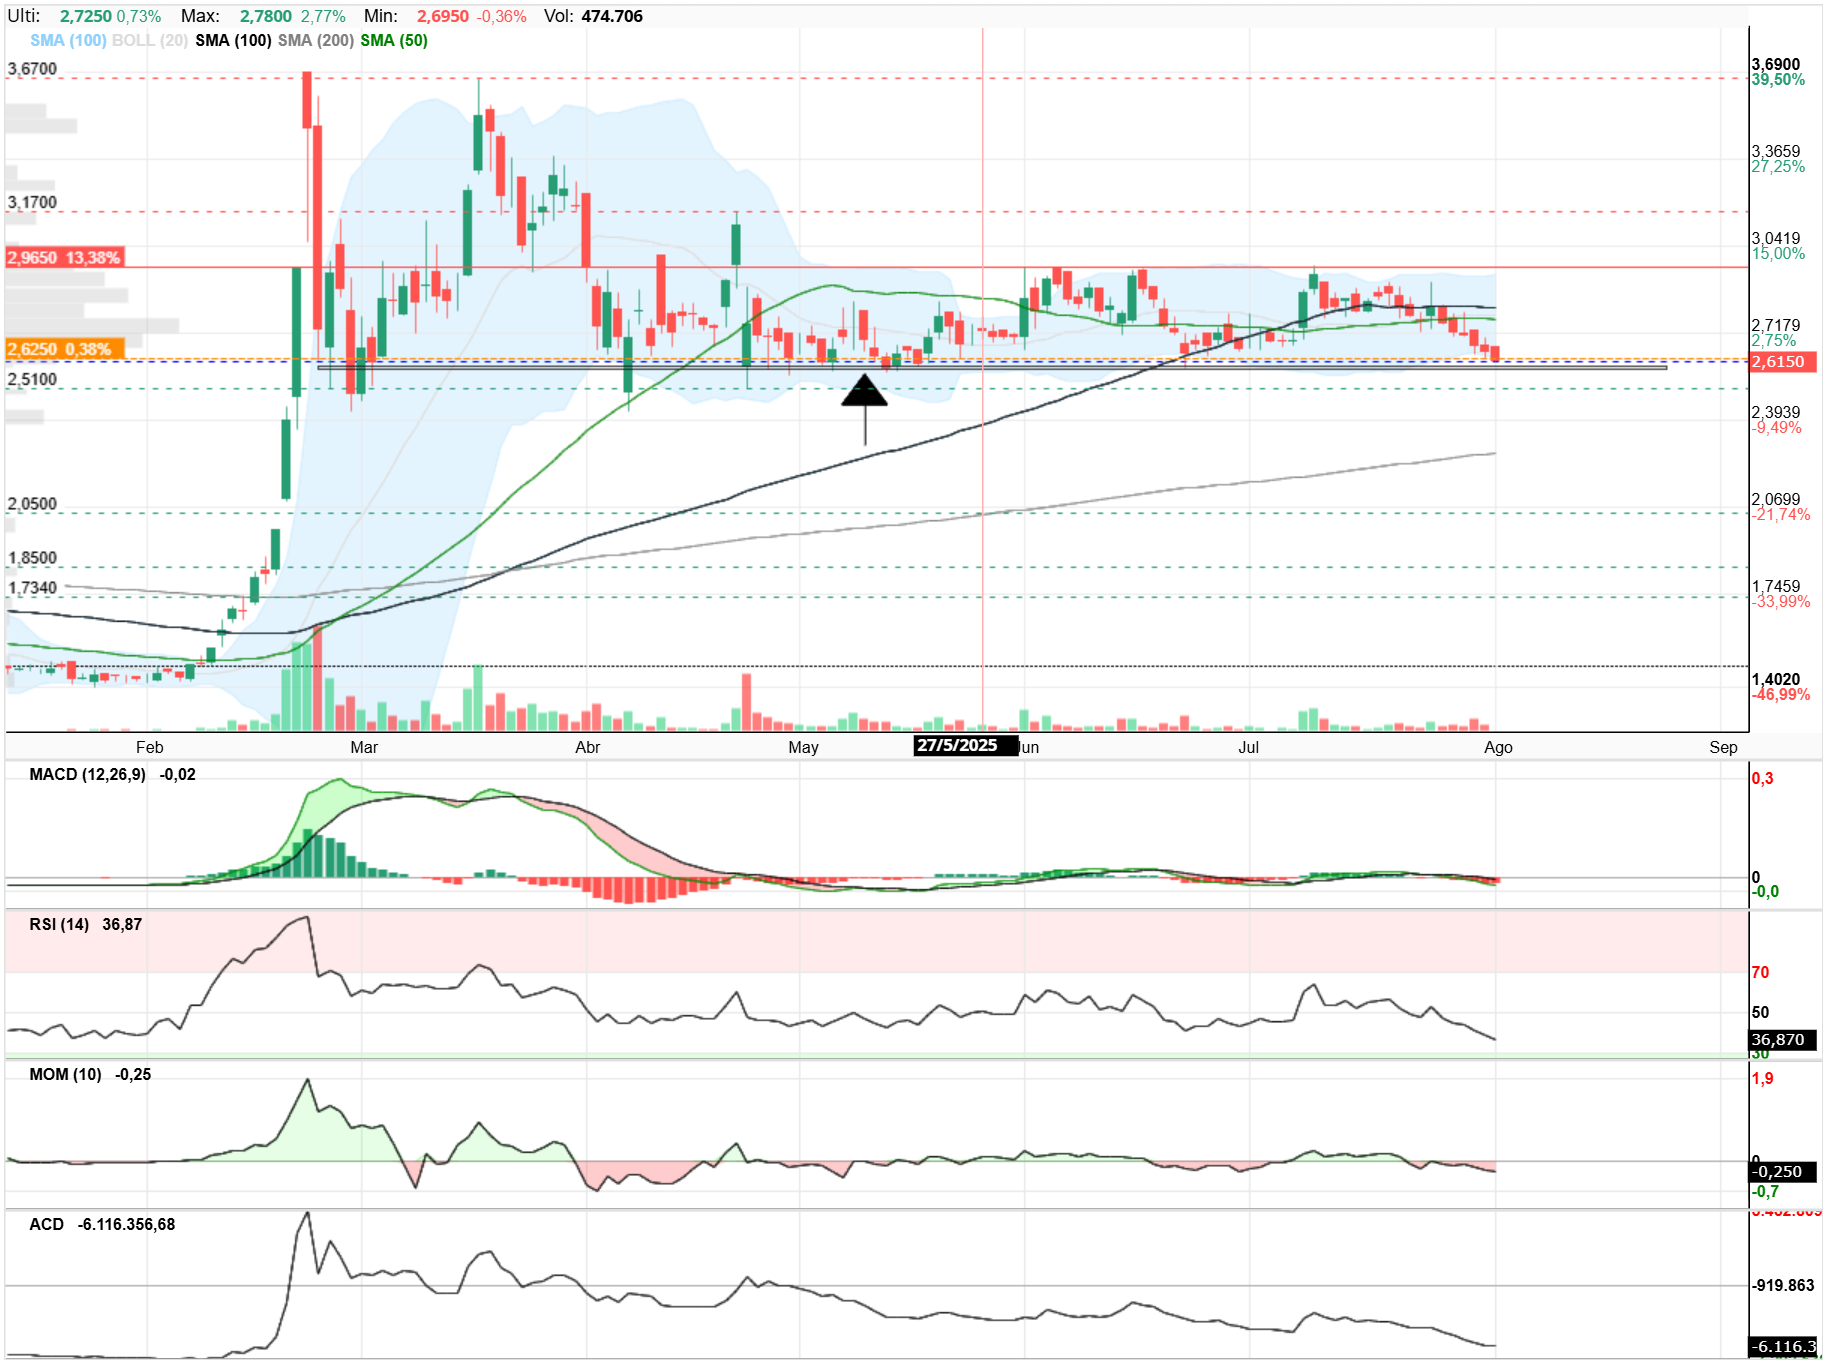Click the green SMA (50) legend label

(394, 40)
